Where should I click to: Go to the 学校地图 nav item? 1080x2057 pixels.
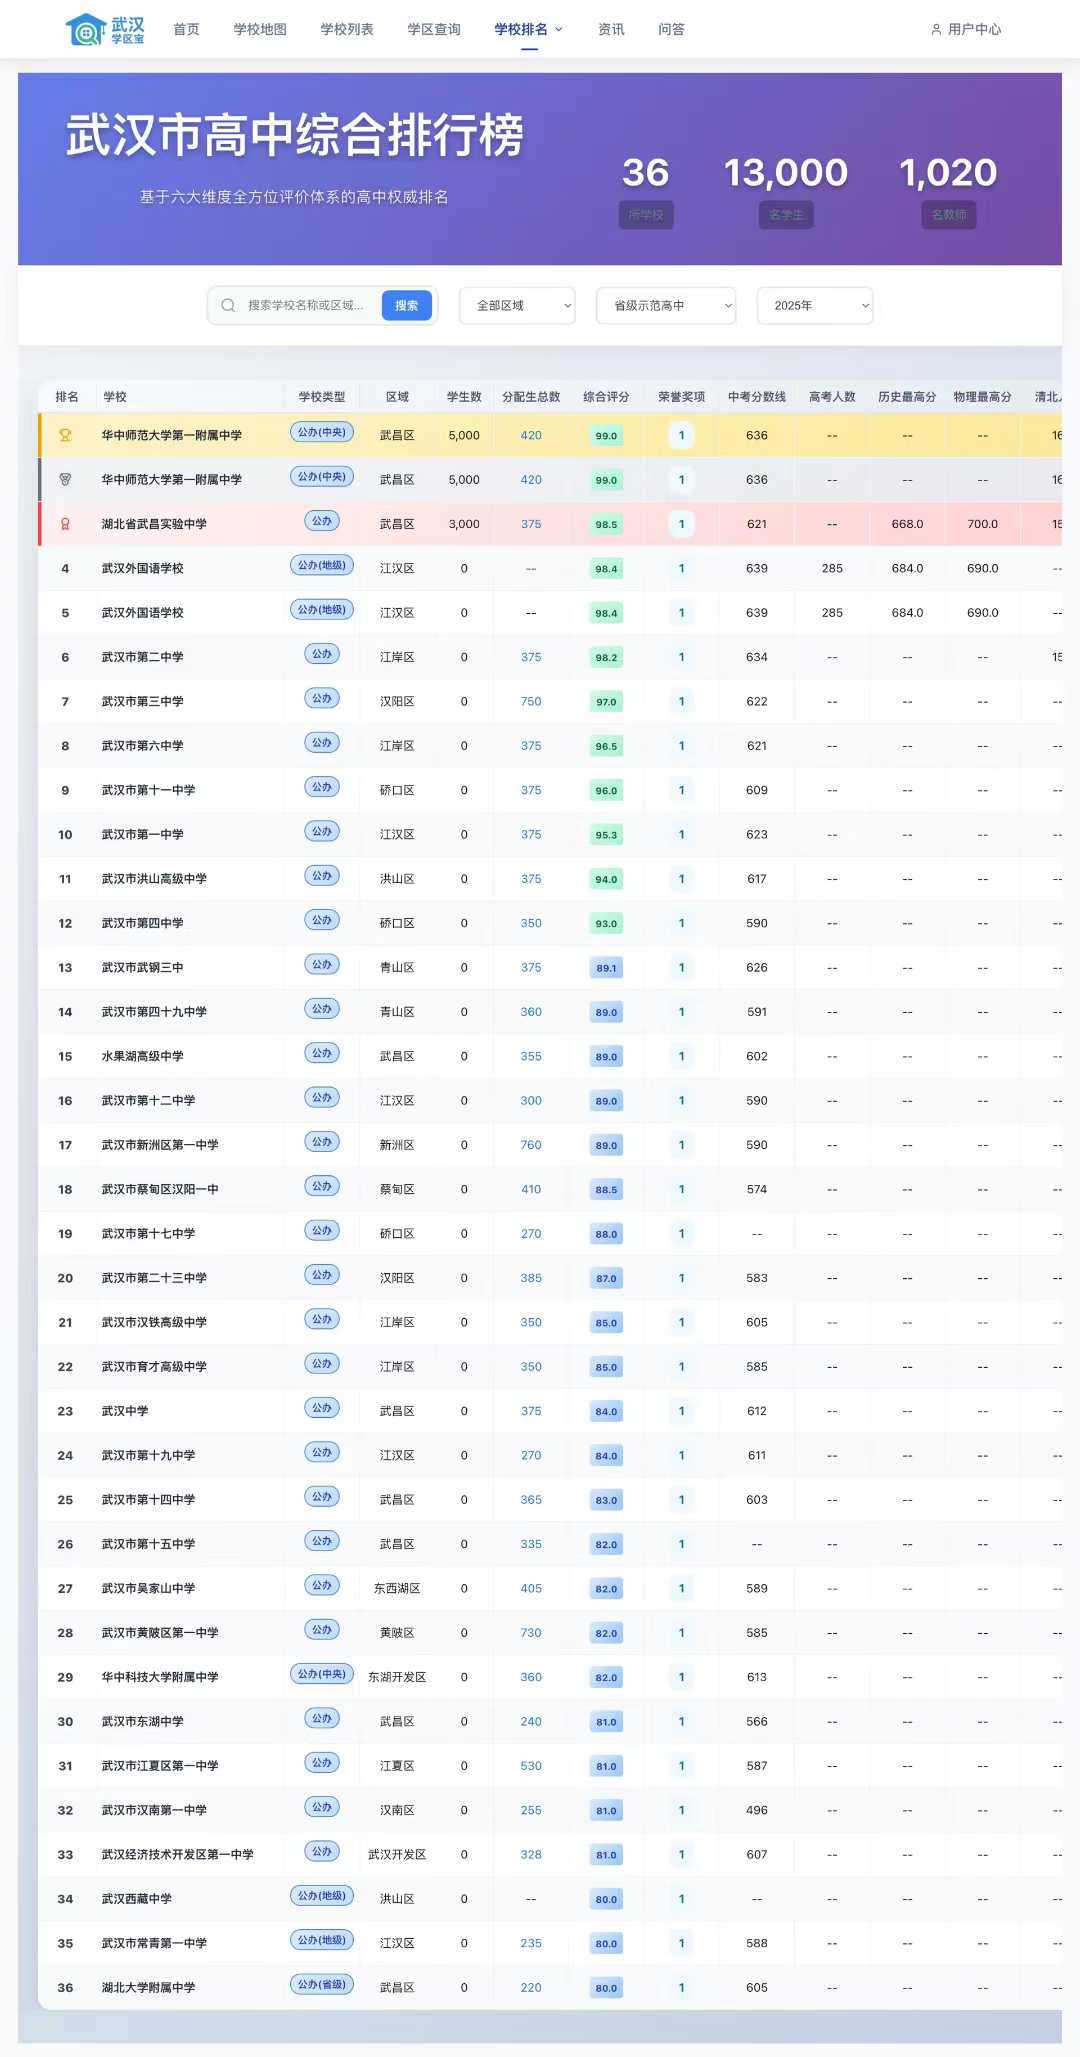click(260, 30)
